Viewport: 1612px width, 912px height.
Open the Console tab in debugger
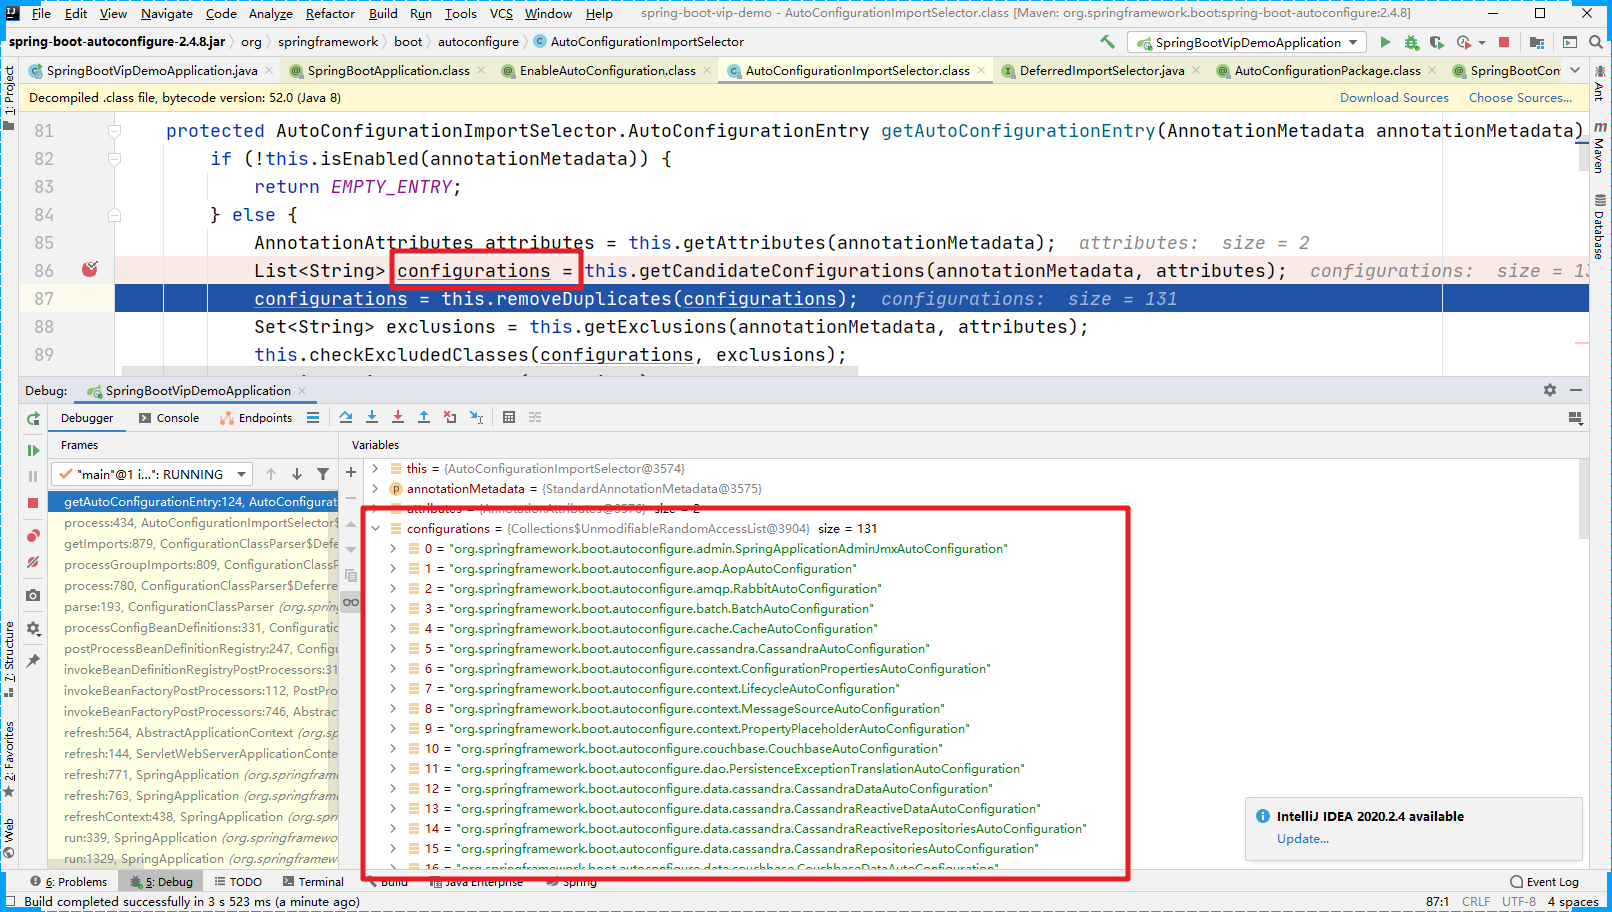[169, 418]
